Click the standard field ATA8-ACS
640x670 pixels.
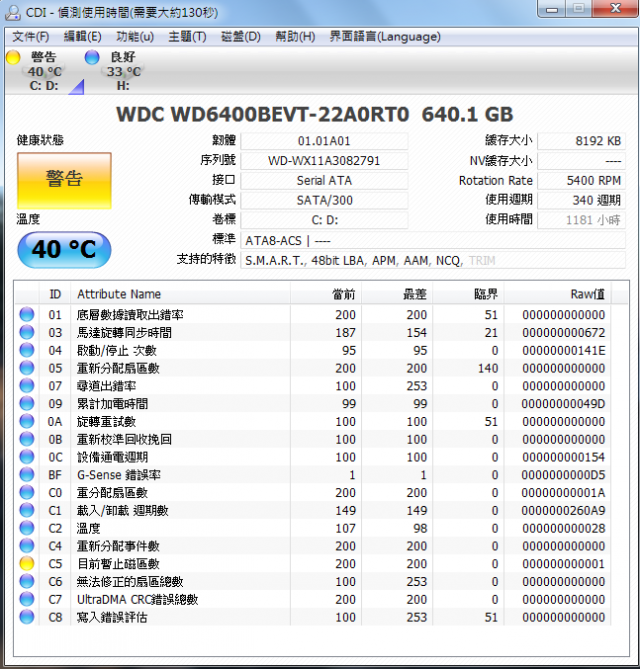click(x=433, y=241)
